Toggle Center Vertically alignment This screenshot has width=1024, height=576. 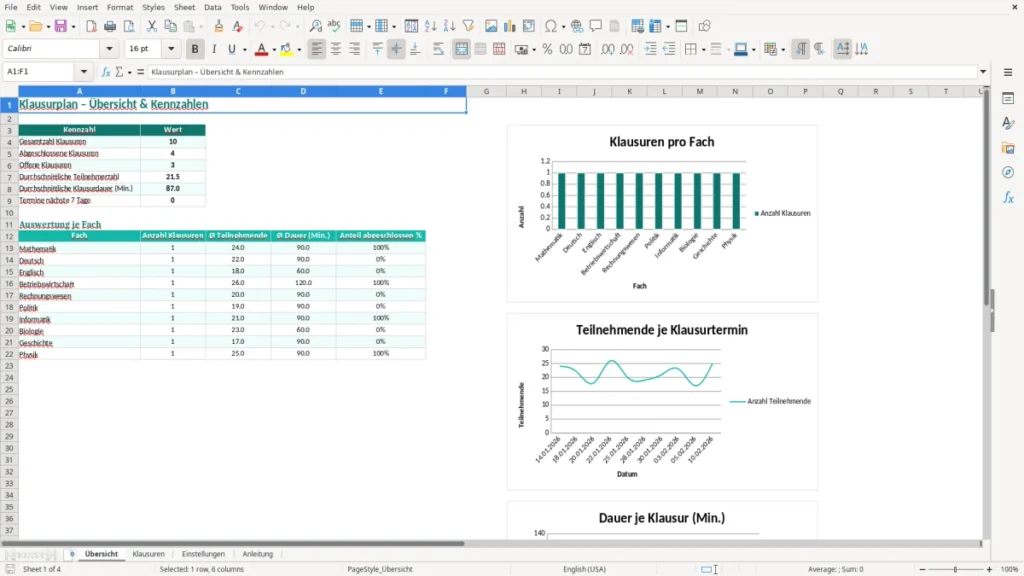tap(396, 49)
